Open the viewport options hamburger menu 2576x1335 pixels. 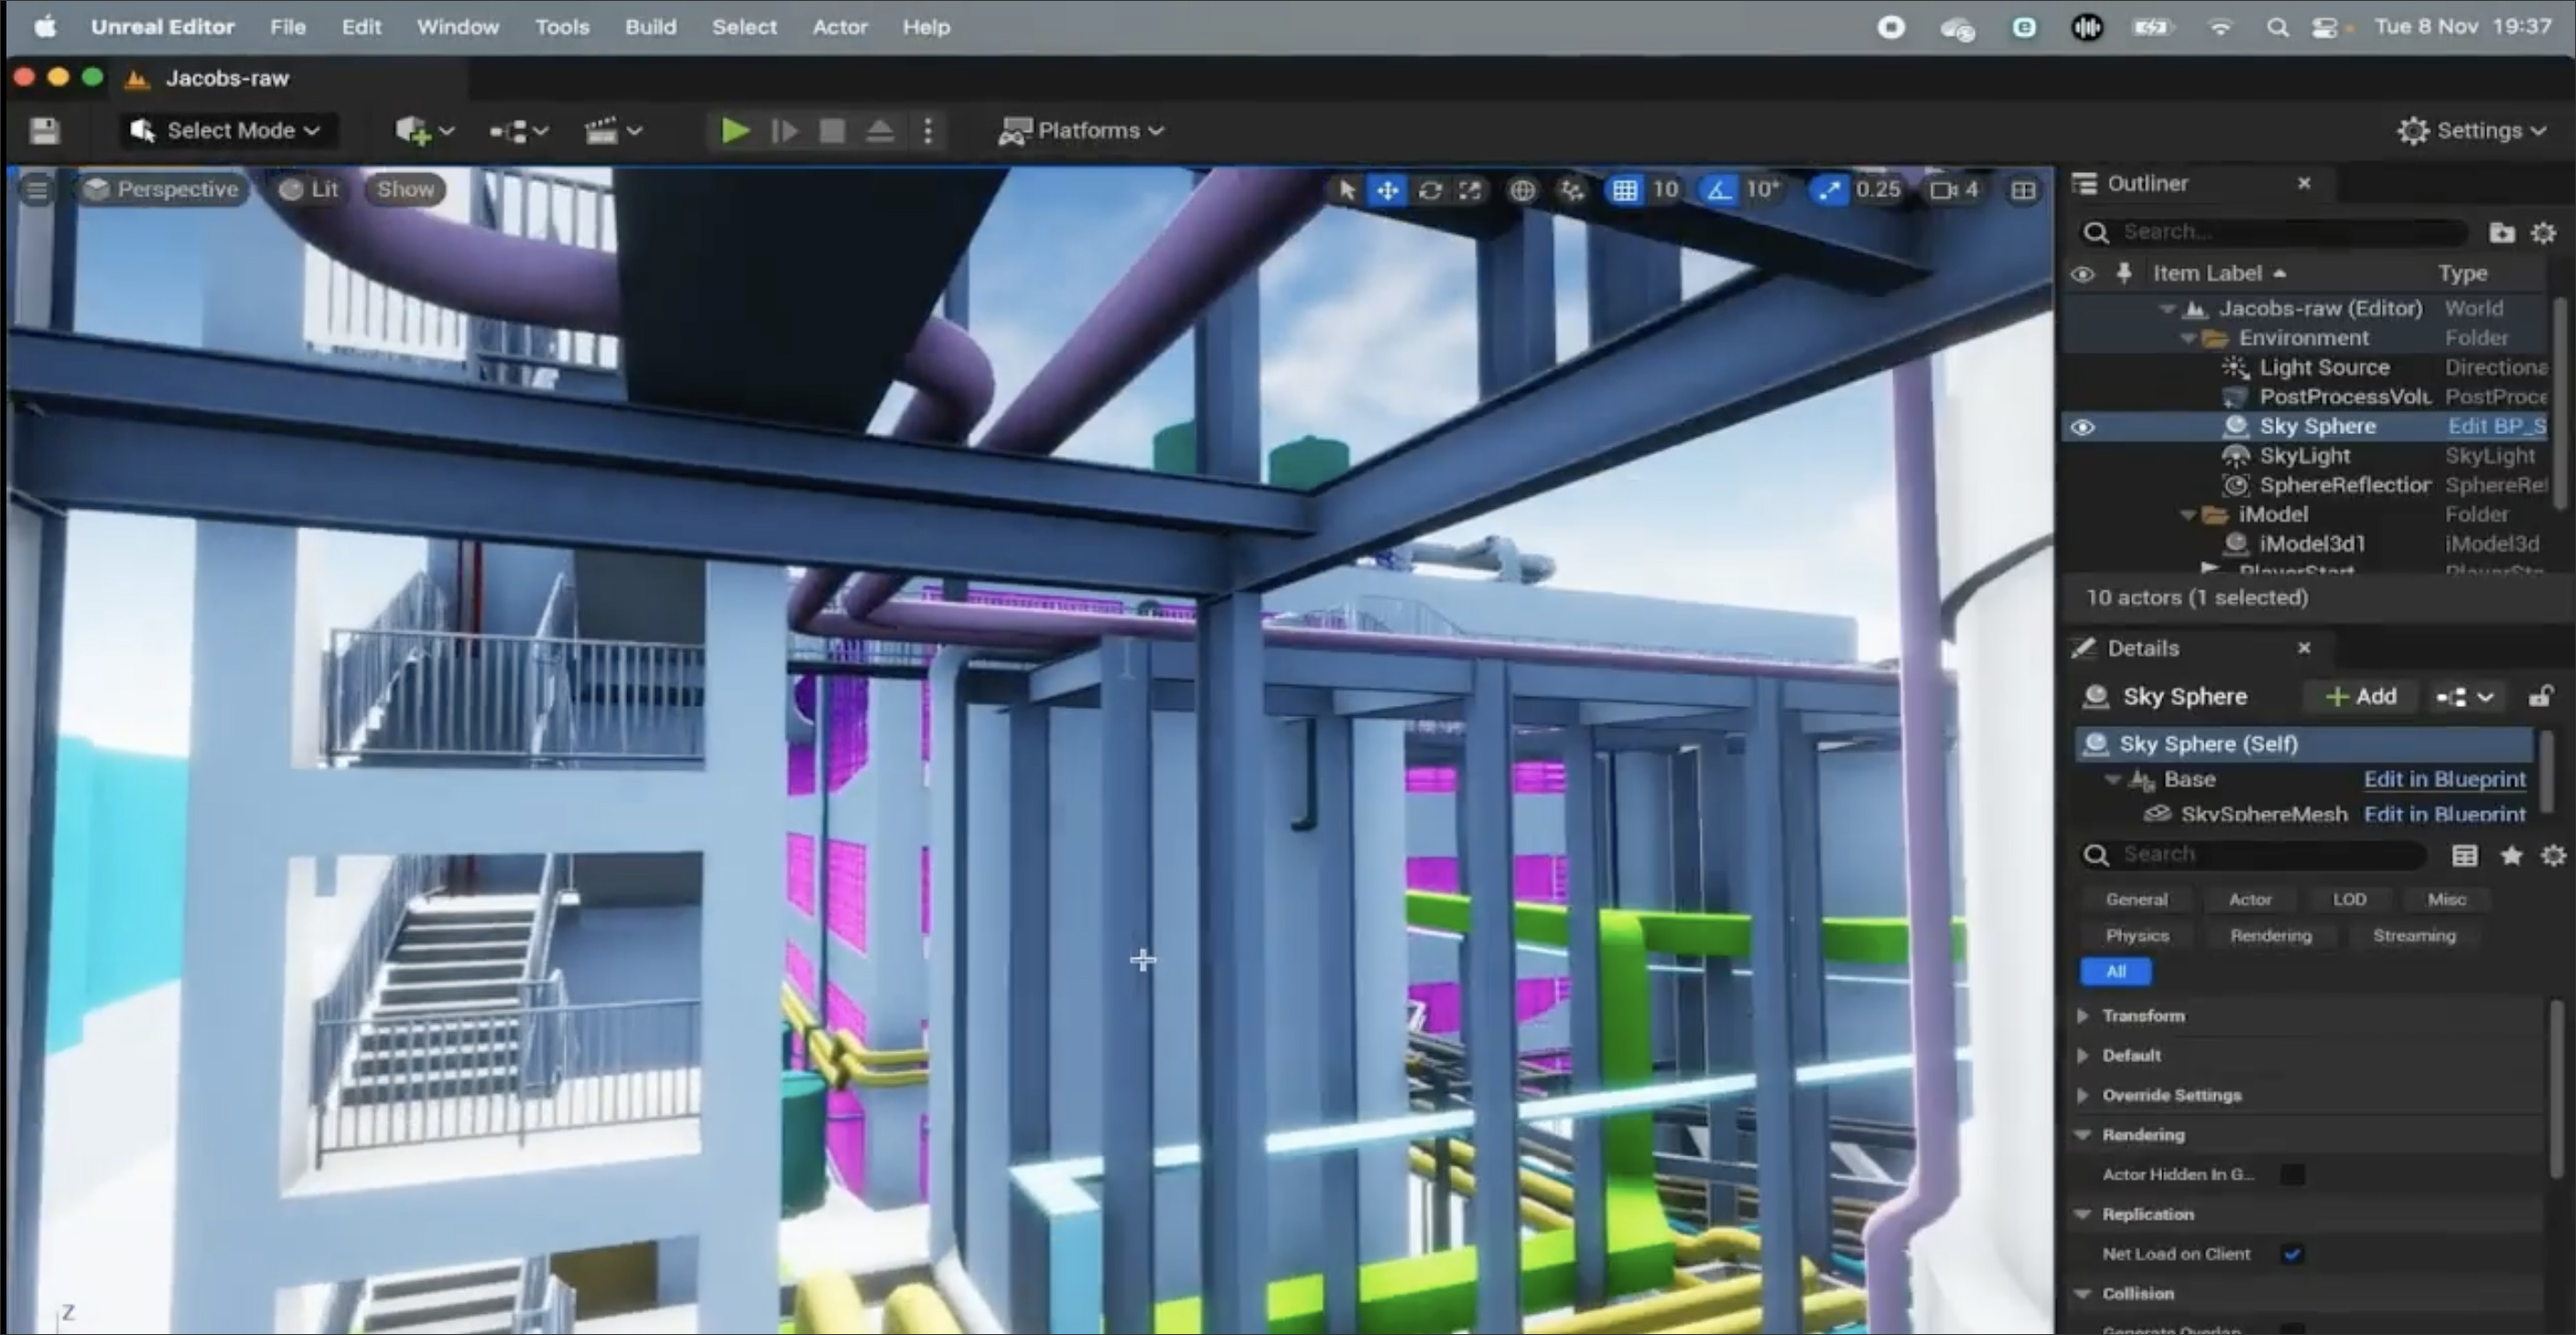click(37, 190)
